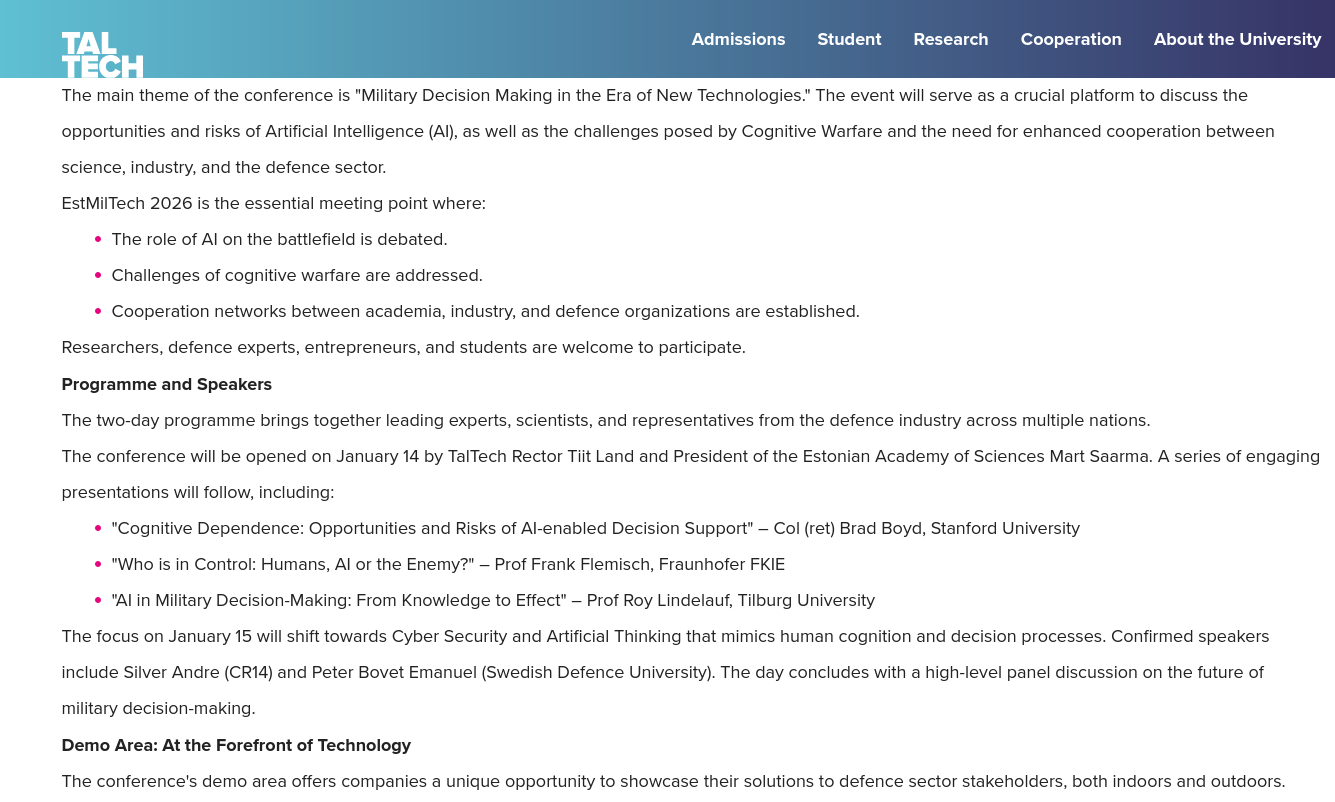
Task: Click the "The two-day programme brings together" sentence
Action: click(x=605, y=420)
